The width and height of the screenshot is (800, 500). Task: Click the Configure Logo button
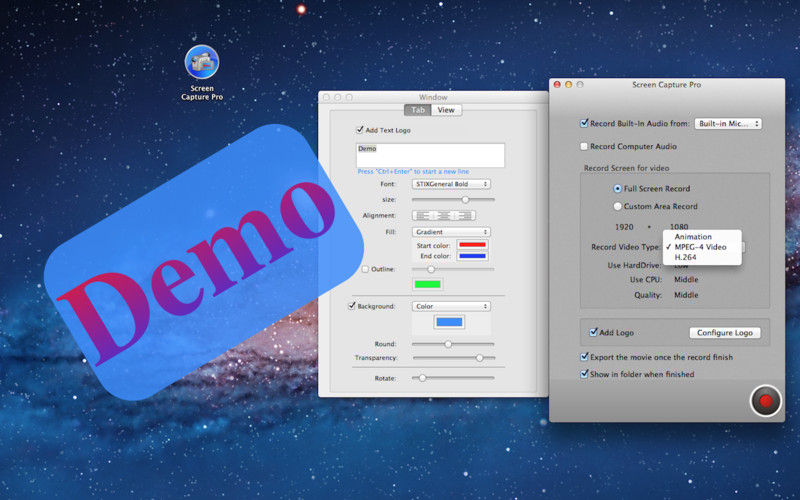(x=725, y=333)
